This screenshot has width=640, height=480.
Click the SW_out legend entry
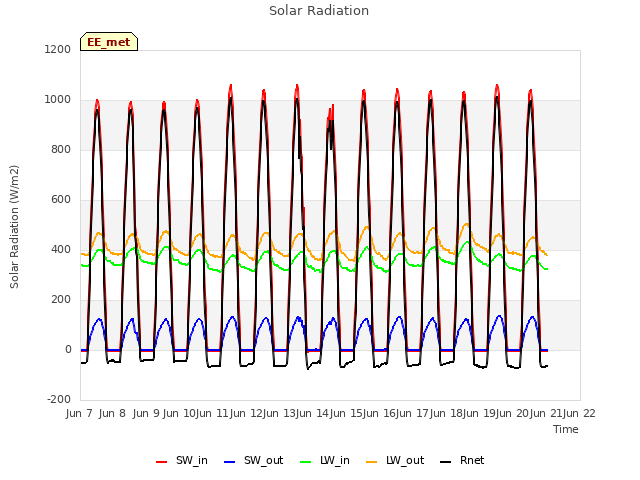pyautogui.click(x=253, y=461)
